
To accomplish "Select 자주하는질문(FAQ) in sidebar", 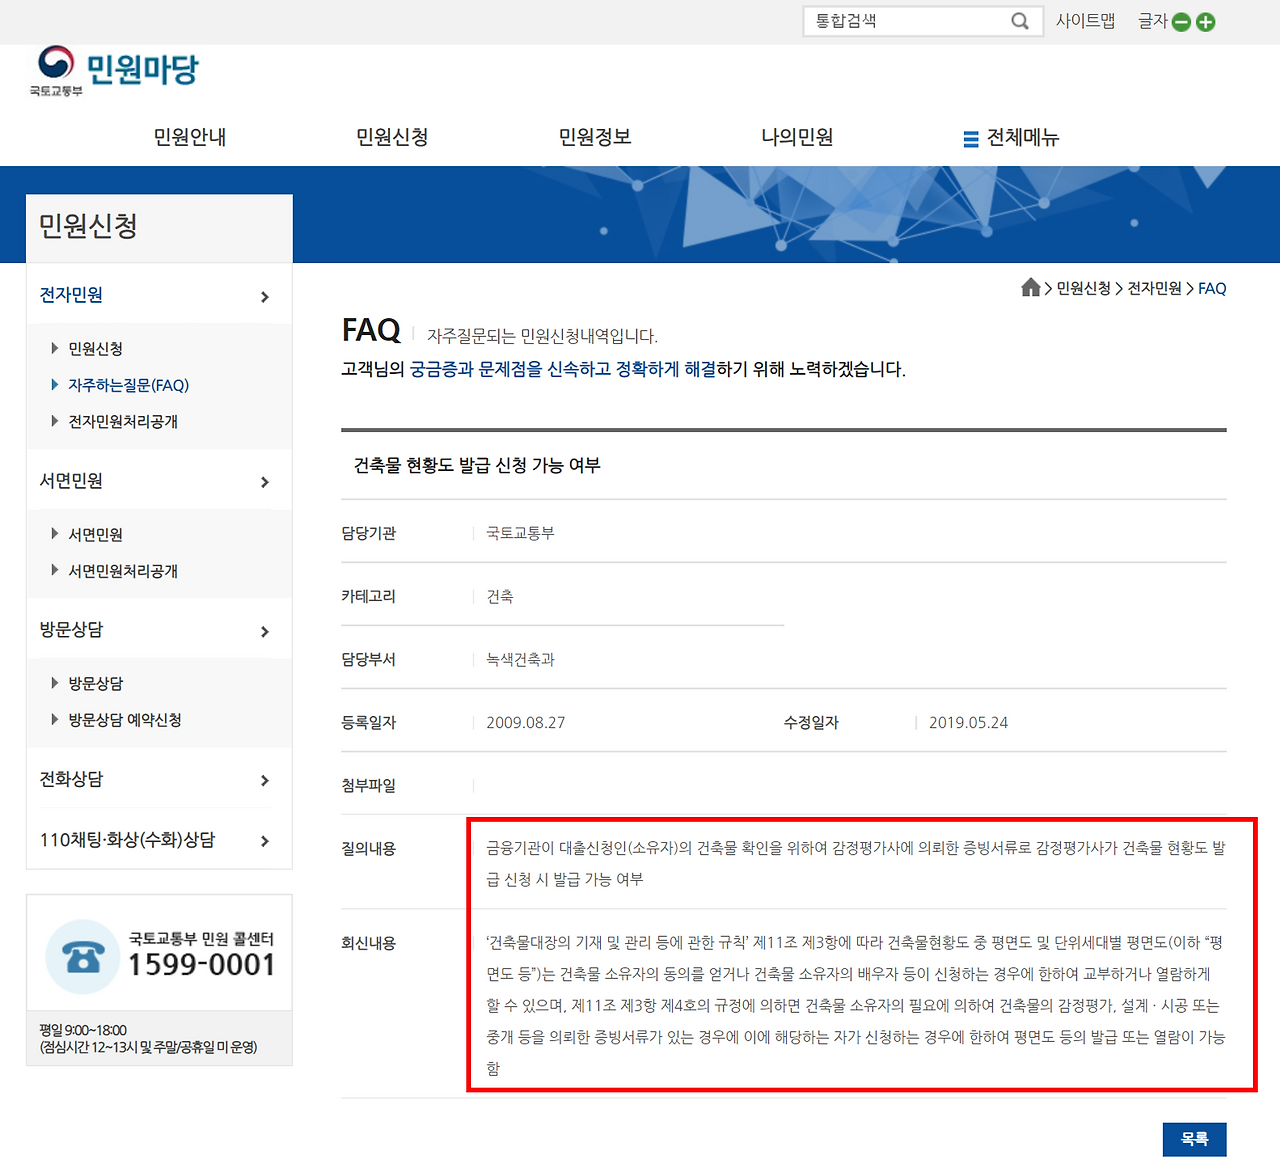I will (128, 385).
